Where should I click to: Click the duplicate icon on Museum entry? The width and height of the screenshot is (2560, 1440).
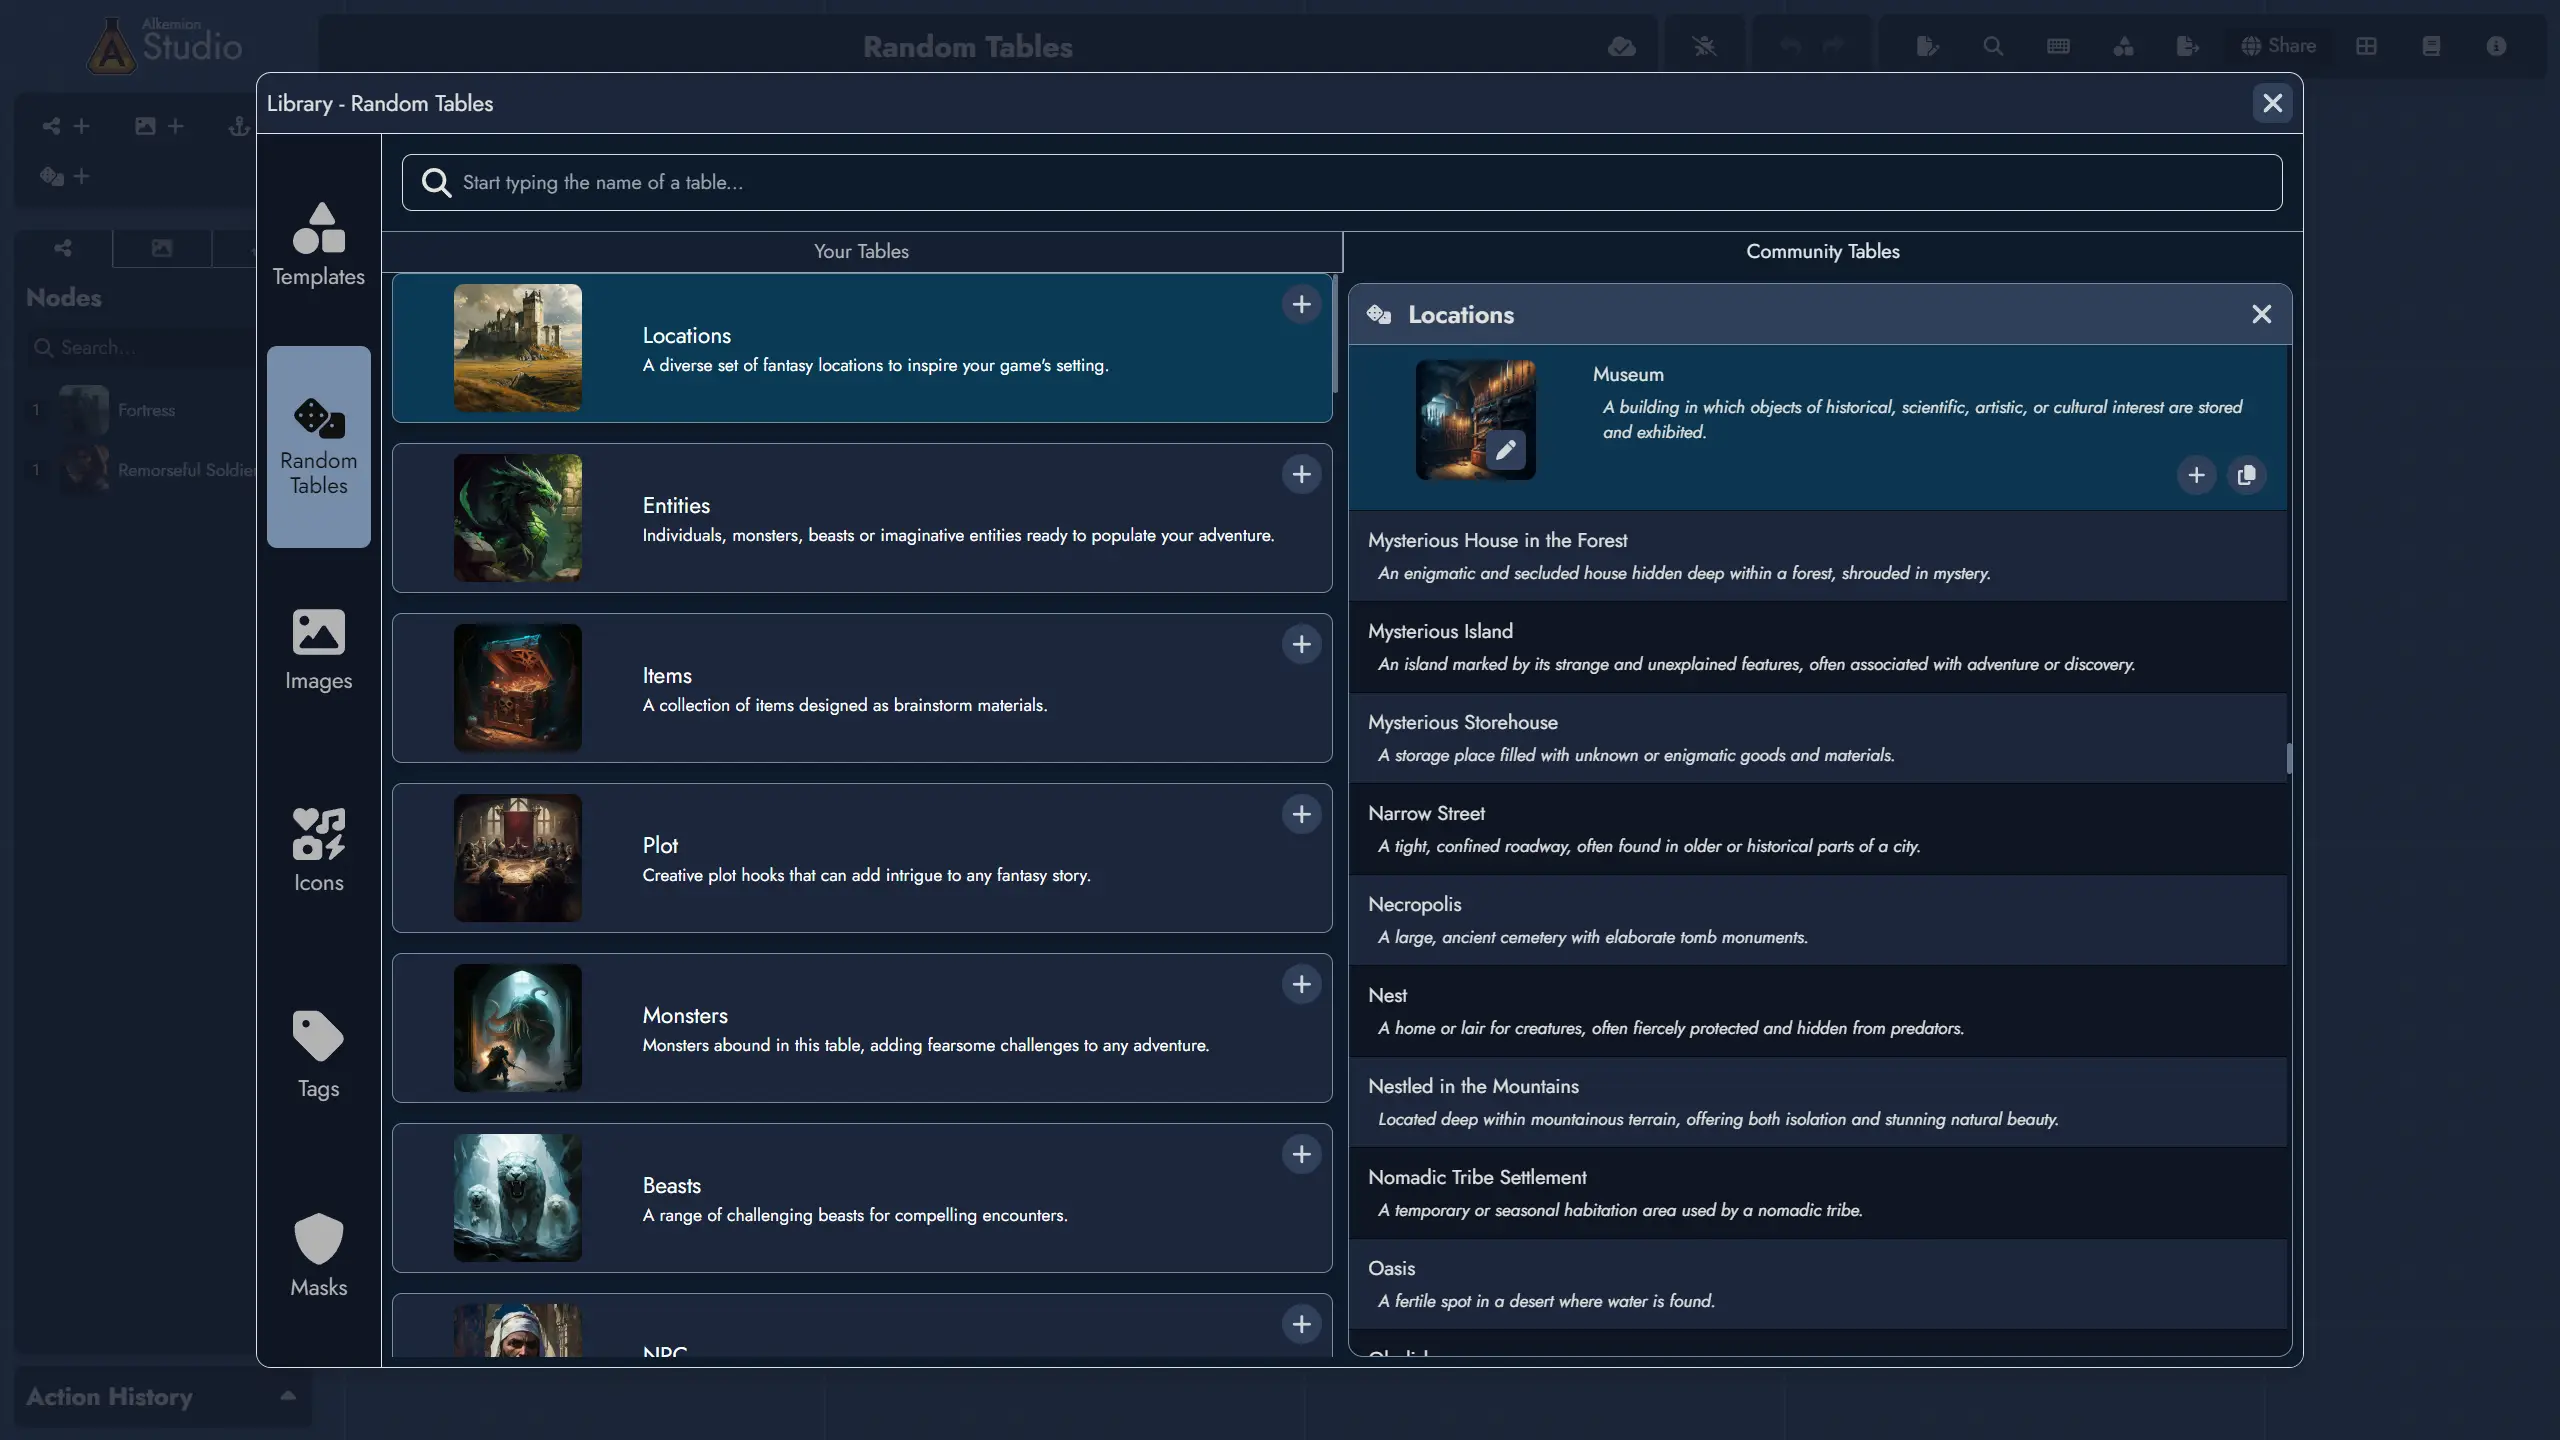click(x=2245, y=475)
